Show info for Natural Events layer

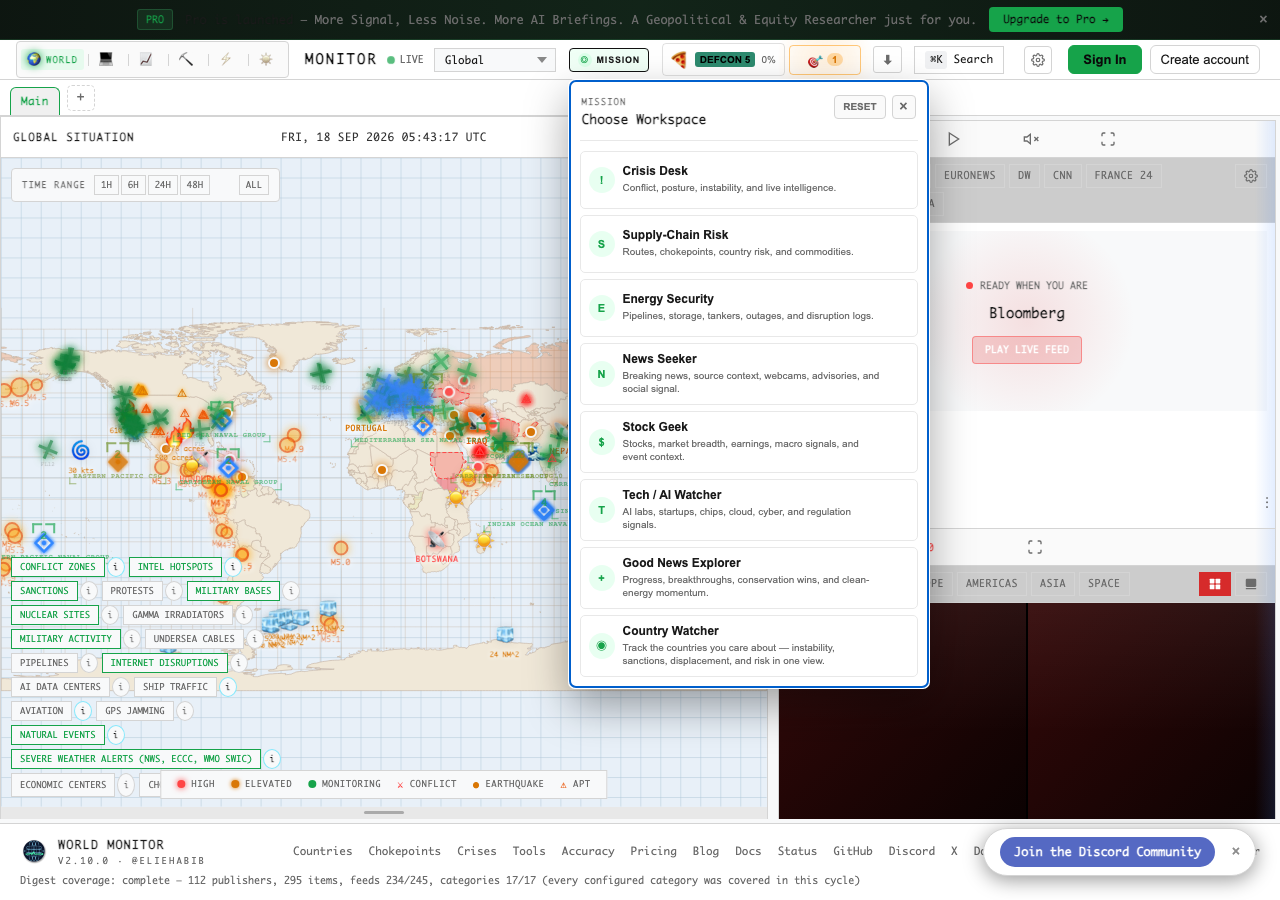[116, 735]
